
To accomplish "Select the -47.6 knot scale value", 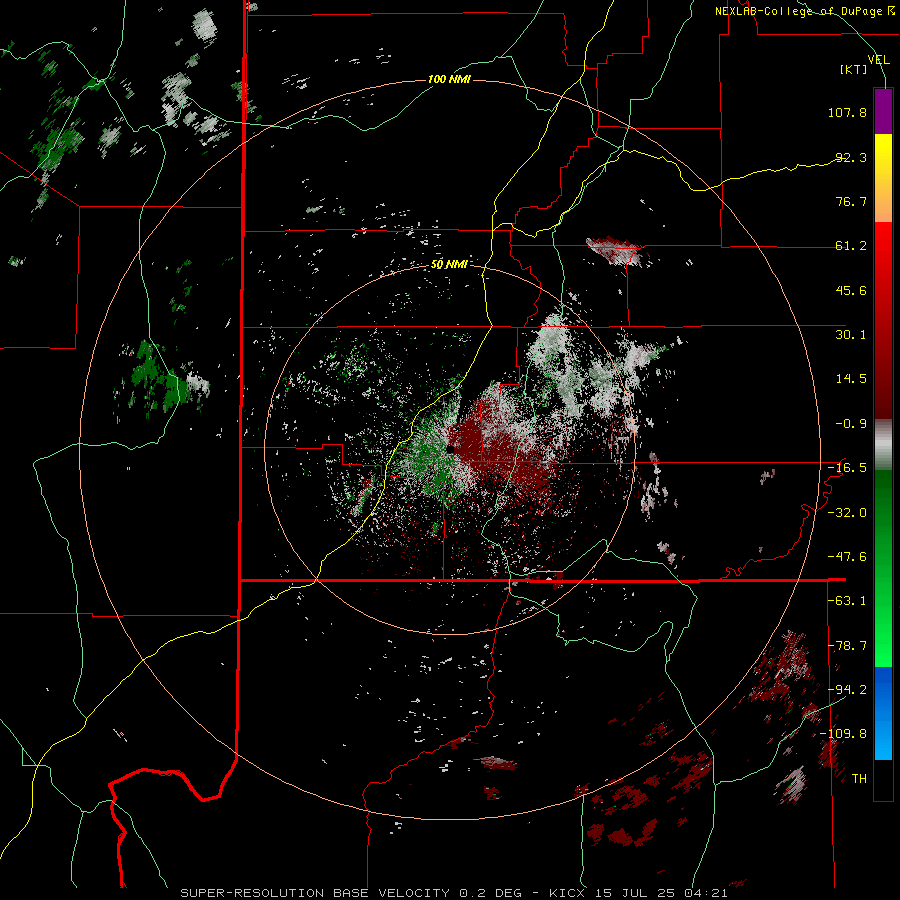I will pos(847,557).
